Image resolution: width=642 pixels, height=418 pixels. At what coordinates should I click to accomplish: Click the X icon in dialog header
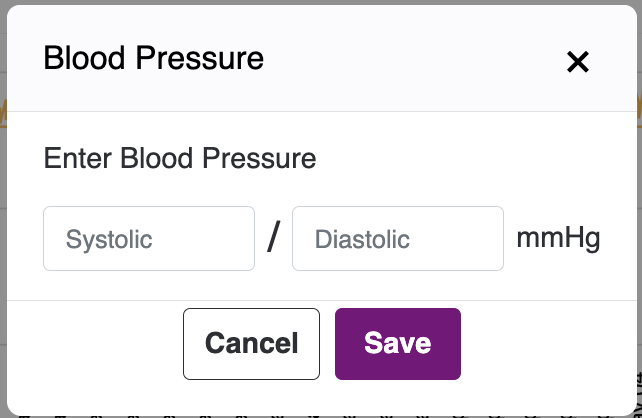coord(577,62)
